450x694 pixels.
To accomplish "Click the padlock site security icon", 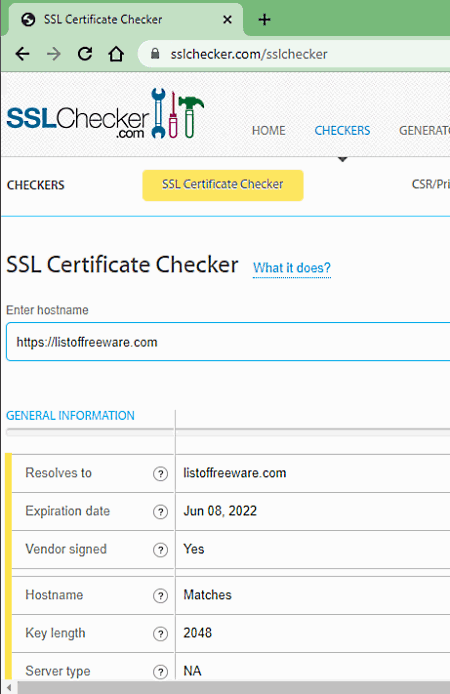I will 155,54.
